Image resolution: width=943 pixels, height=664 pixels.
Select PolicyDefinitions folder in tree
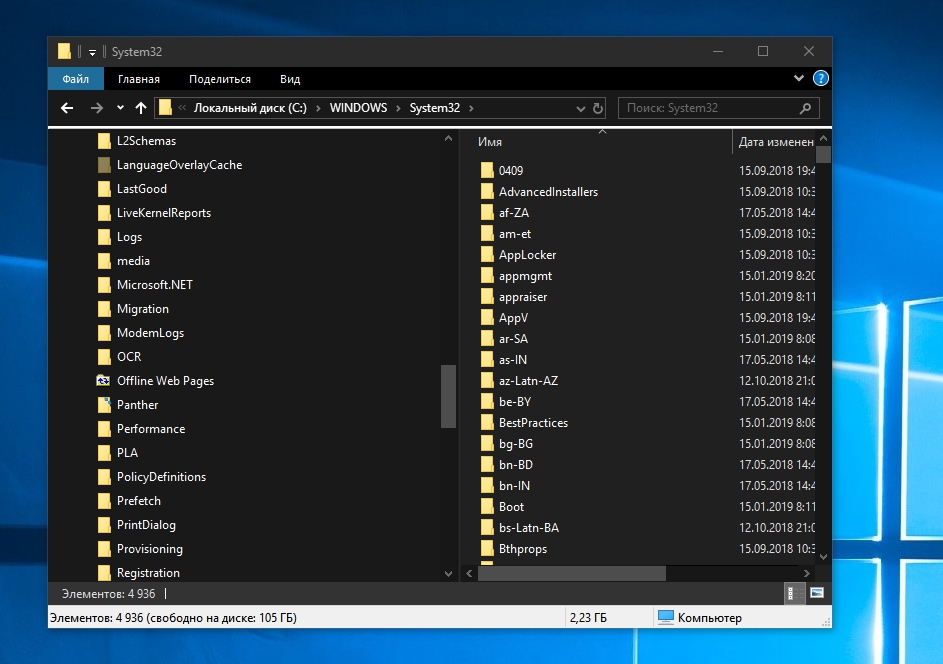pos(161,477)
